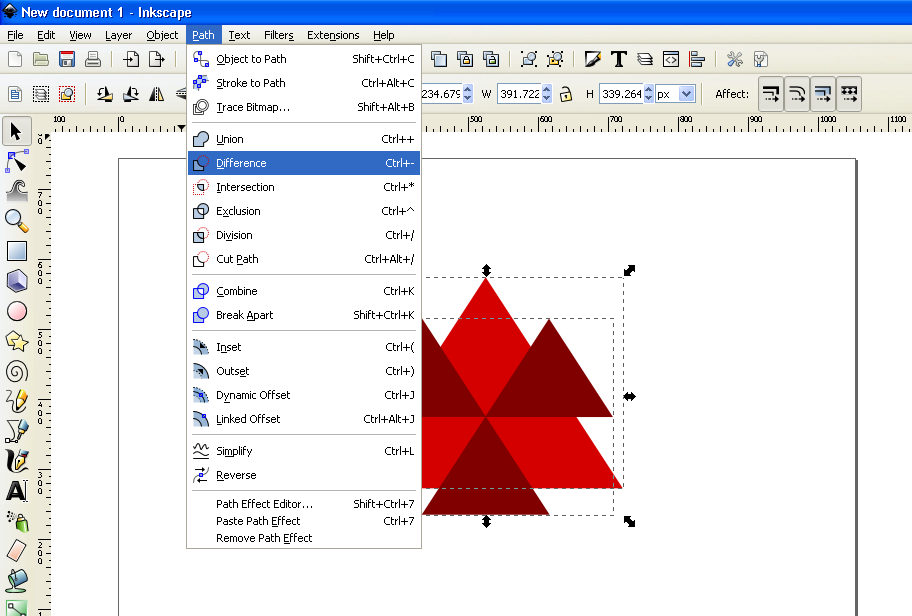The height and width of the screenshot is (616, 912).
Task: Click the Export icon
Action: tap(156, 59)
